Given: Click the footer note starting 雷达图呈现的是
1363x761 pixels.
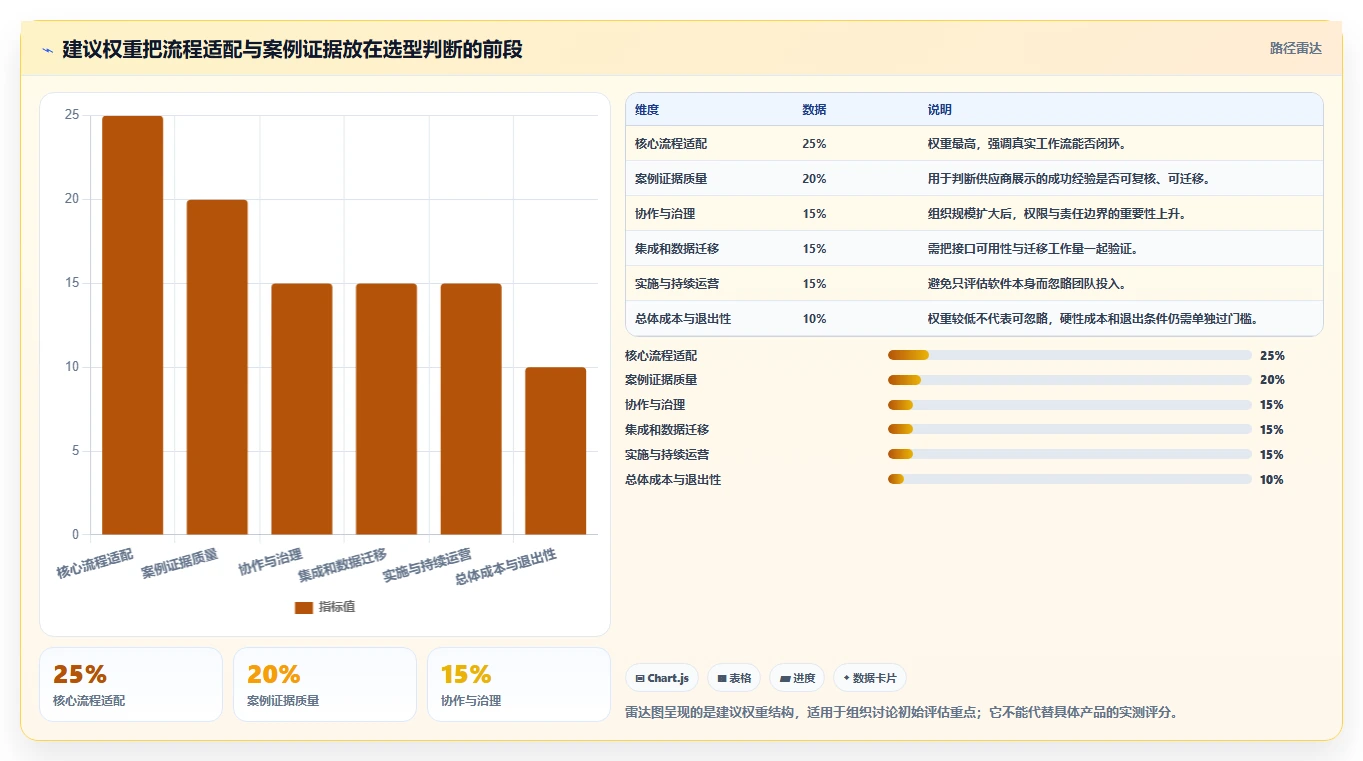Looking at the screenshot, I should point(902,713).
